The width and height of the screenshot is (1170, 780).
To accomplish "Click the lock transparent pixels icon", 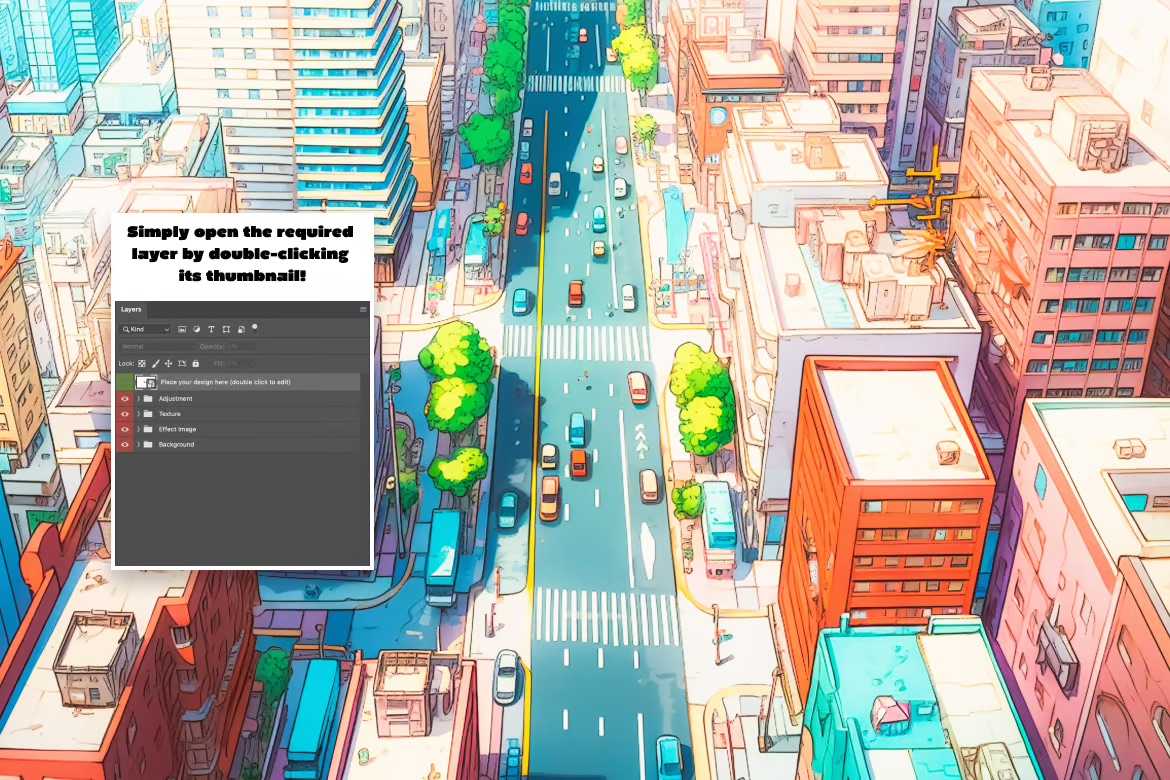I will (x=142, y=363).
